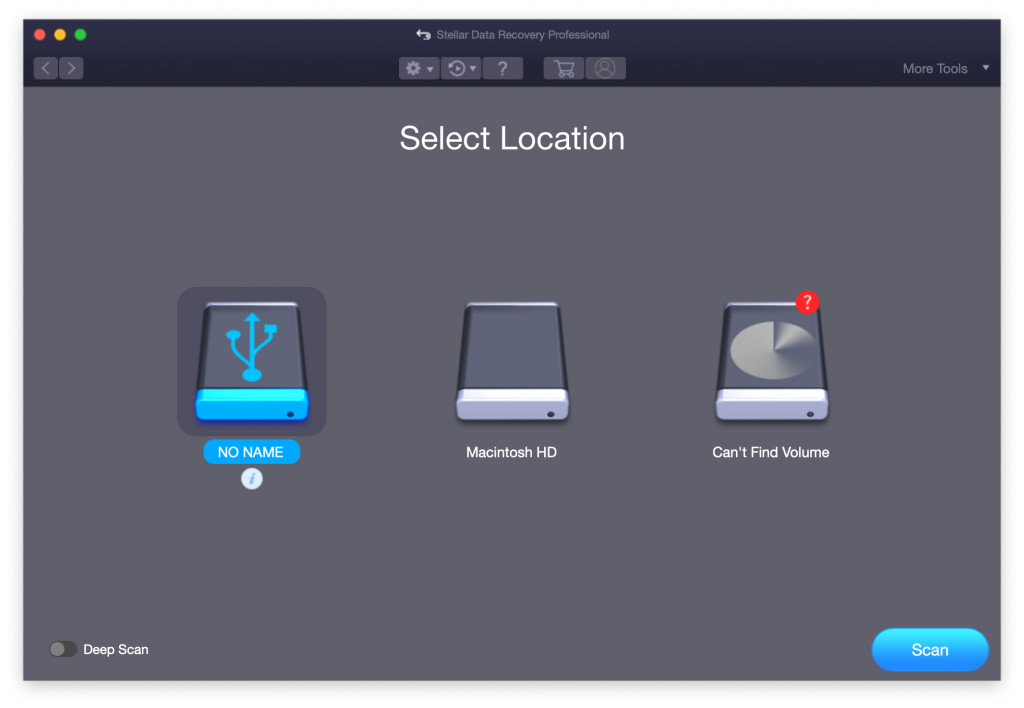Open the settings gear icon
This screenshot has width=1024, height=708.
pyautogui.click(x=414, y=68)
